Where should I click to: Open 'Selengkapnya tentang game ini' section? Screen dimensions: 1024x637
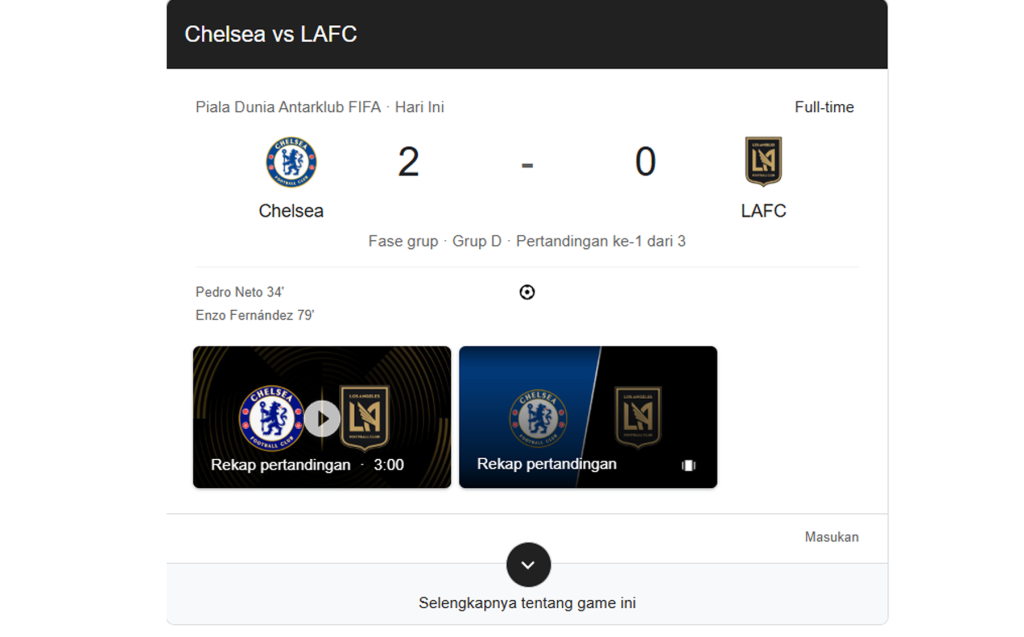(527, 602)
